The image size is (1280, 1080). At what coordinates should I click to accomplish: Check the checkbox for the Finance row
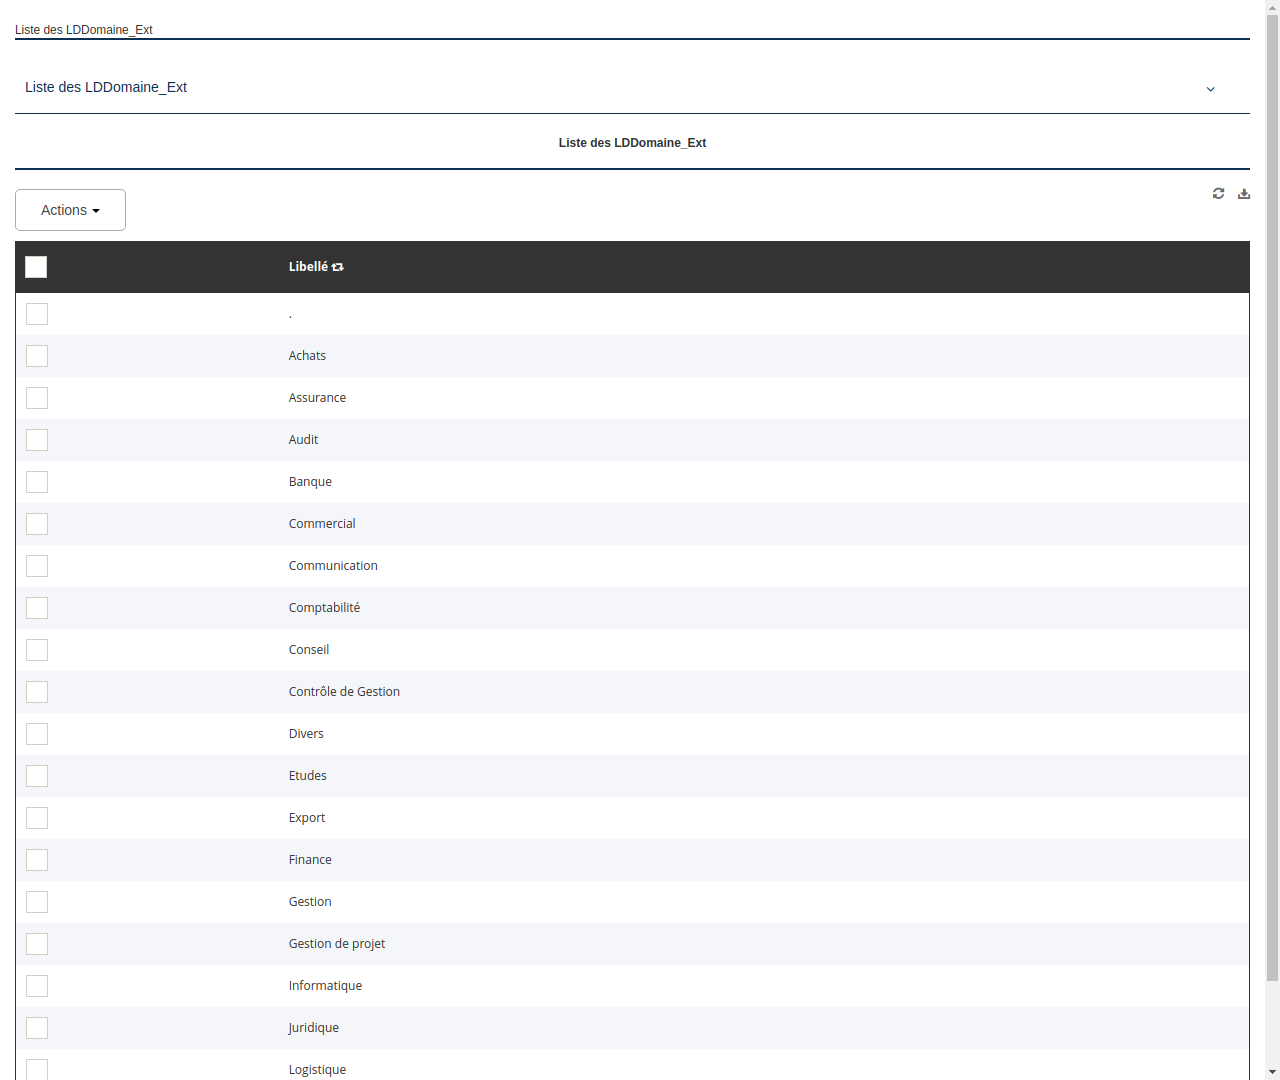point(37,860)
